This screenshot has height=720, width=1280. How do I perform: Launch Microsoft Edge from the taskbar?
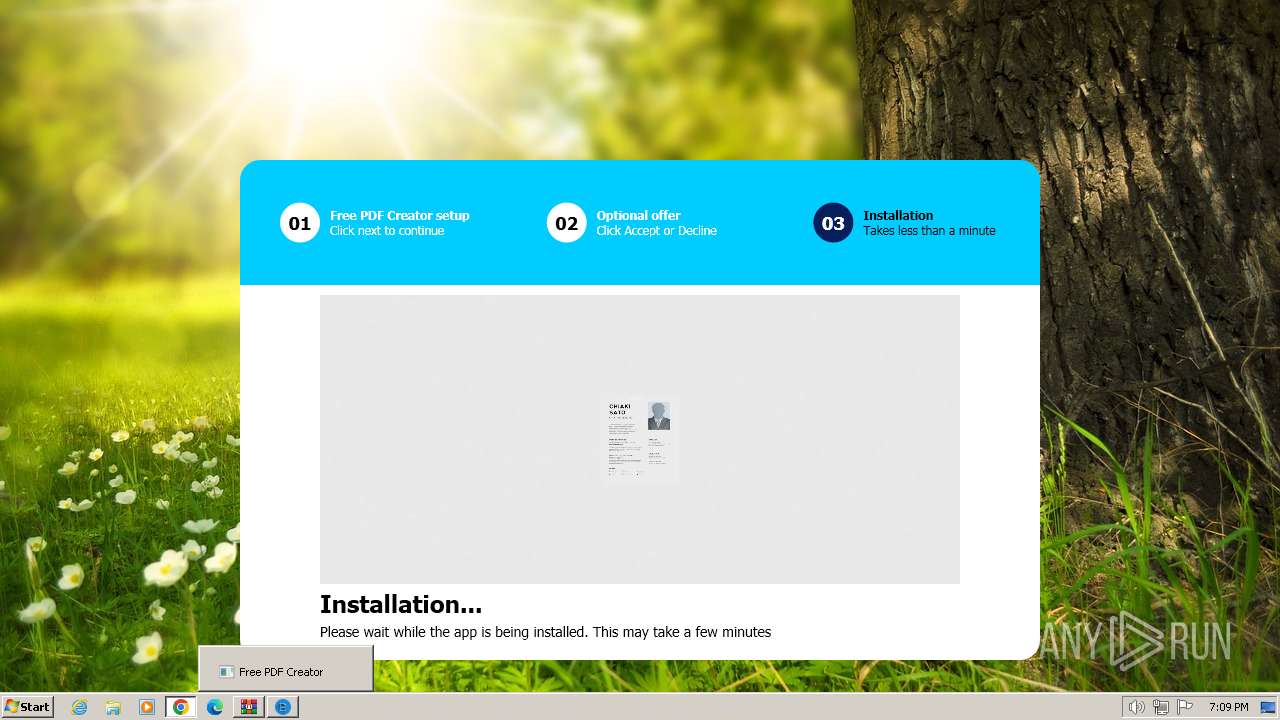[215, 707]
